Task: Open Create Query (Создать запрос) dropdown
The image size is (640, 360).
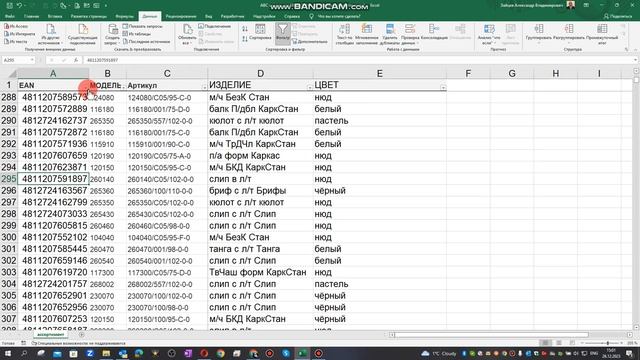Action: pyautogui.click(x=112, y=33)
